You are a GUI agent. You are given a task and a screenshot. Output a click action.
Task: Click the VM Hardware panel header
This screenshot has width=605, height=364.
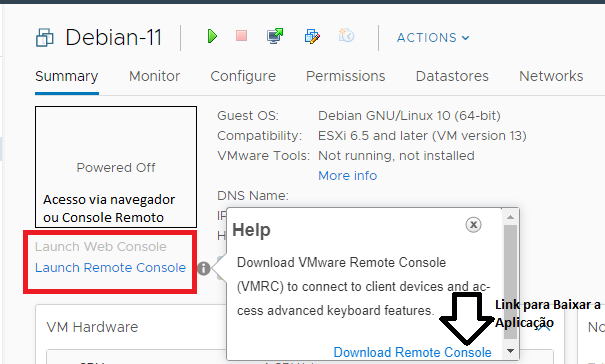tap(92, 327)
